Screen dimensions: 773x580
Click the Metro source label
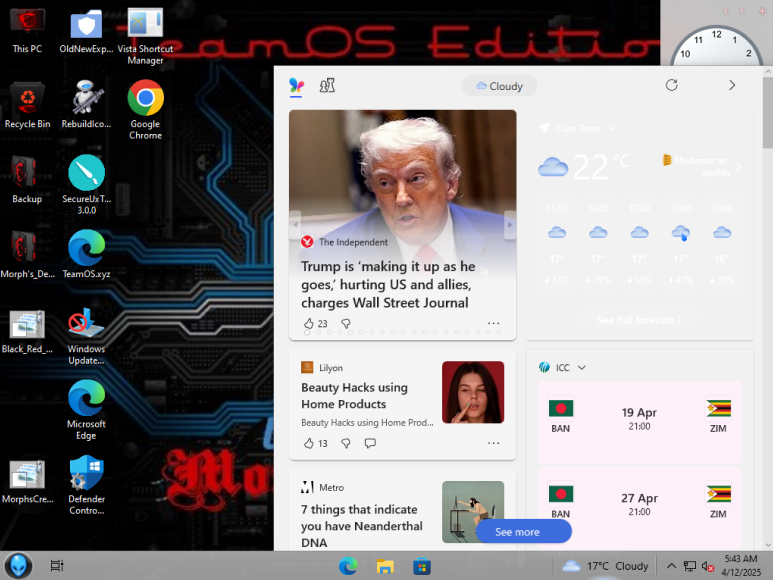pyautogui.click(x=331, y=487)
